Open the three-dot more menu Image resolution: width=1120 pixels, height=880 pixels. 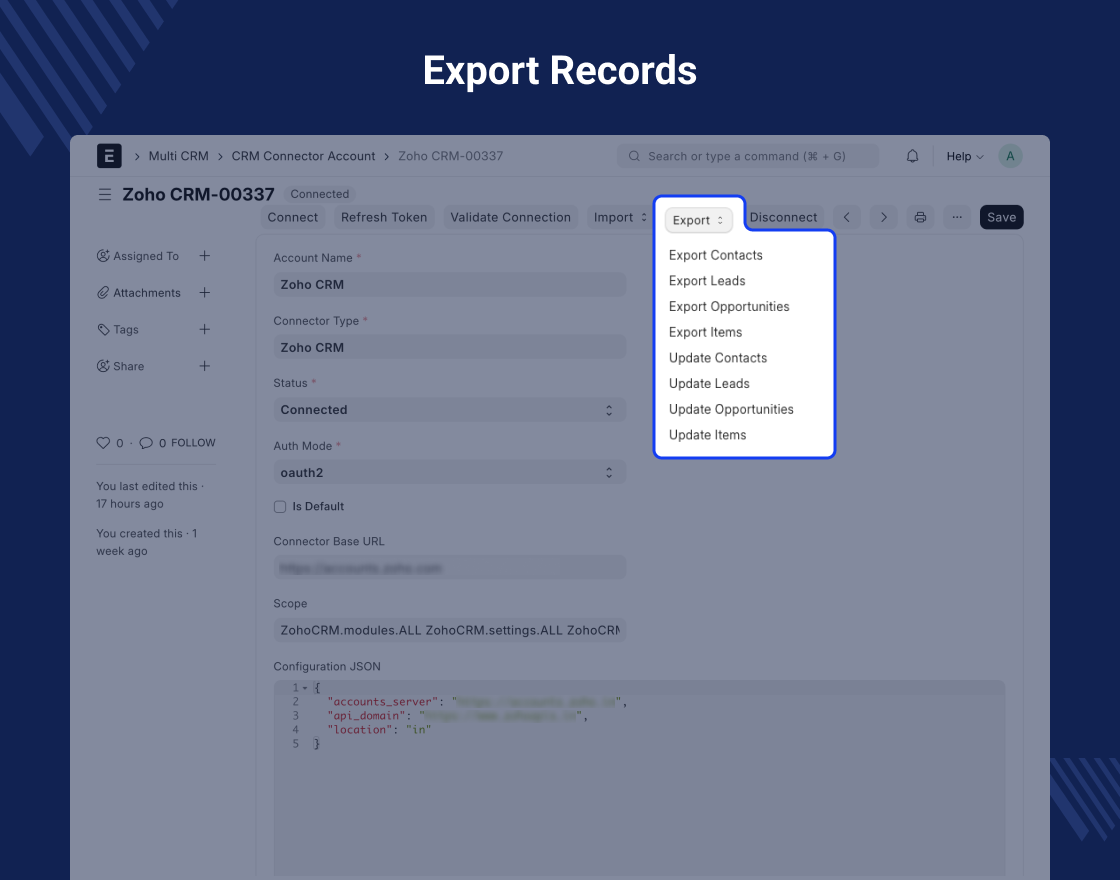[957, 217]
